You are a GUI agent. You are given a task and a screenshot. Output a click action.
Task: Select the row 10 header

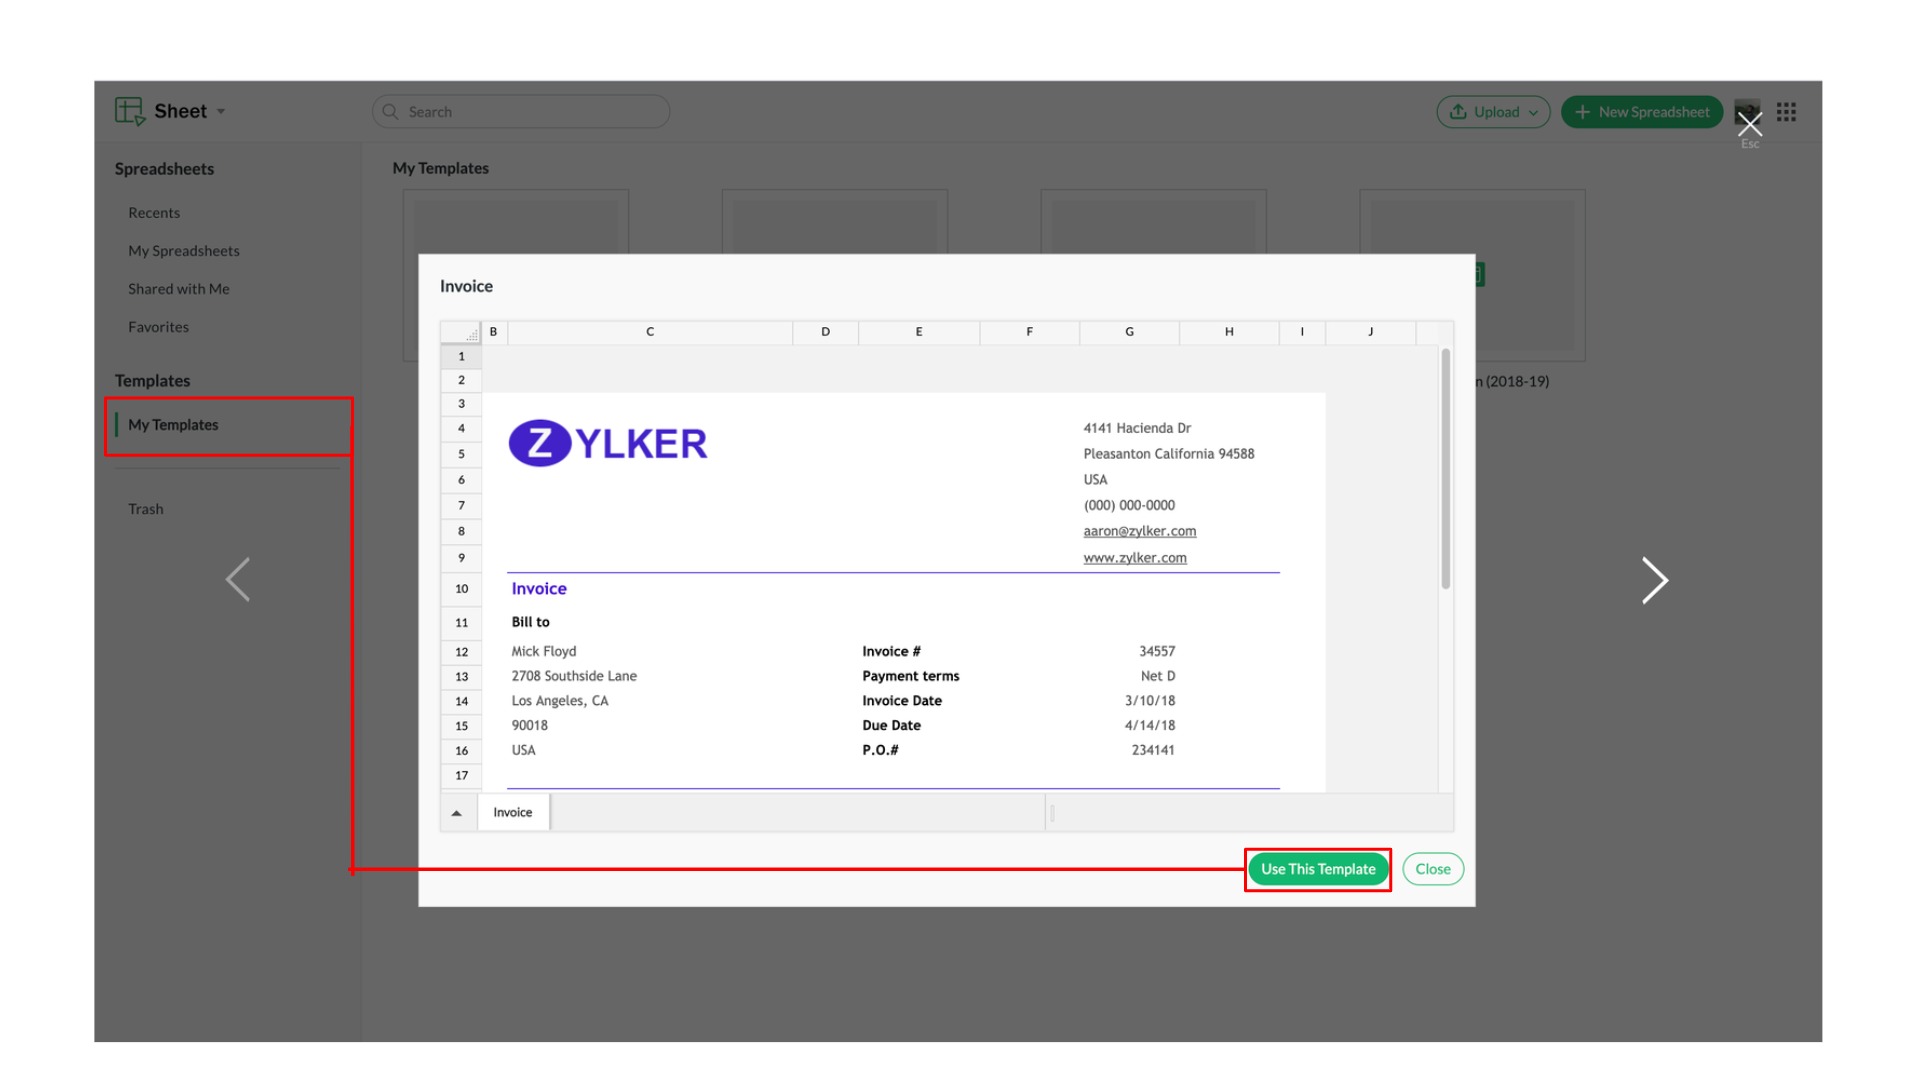(x=461, y=589)
